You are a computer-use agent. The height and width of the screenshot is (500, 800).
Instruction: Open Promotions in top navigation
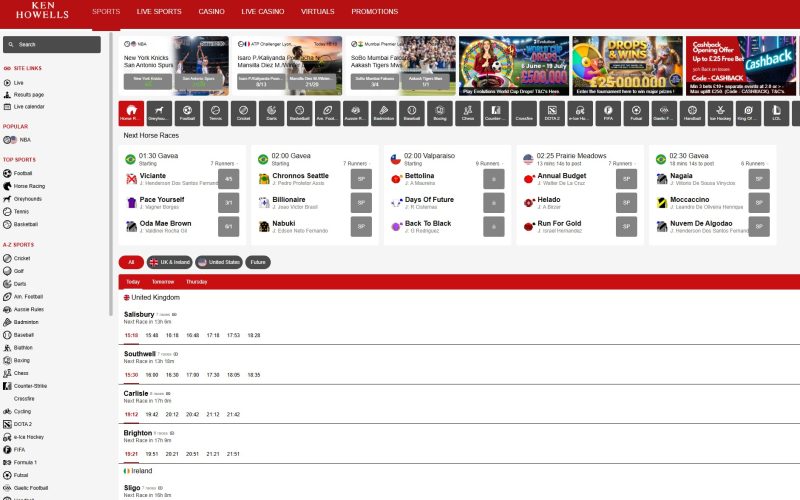point(374,11)
